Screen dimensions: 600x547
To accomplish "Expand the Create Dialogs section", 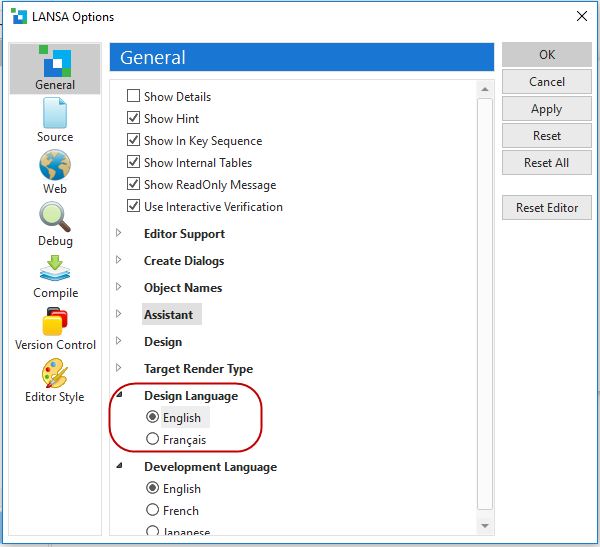I will coord(119,261).
